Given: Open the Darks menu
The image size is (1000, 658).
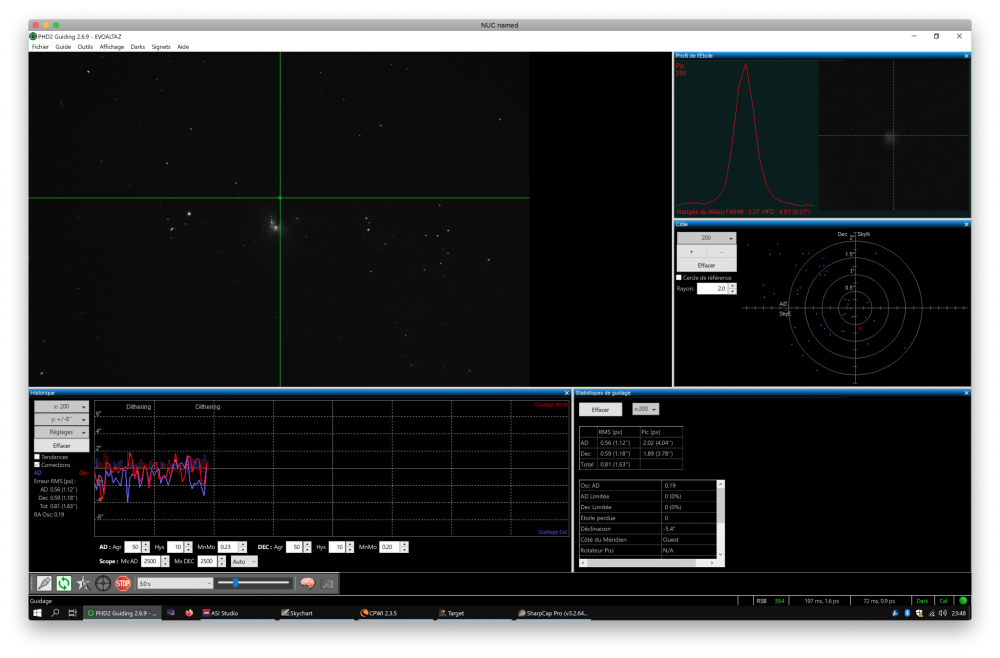Looking at the screenshot, I should [x=138, y=47].
